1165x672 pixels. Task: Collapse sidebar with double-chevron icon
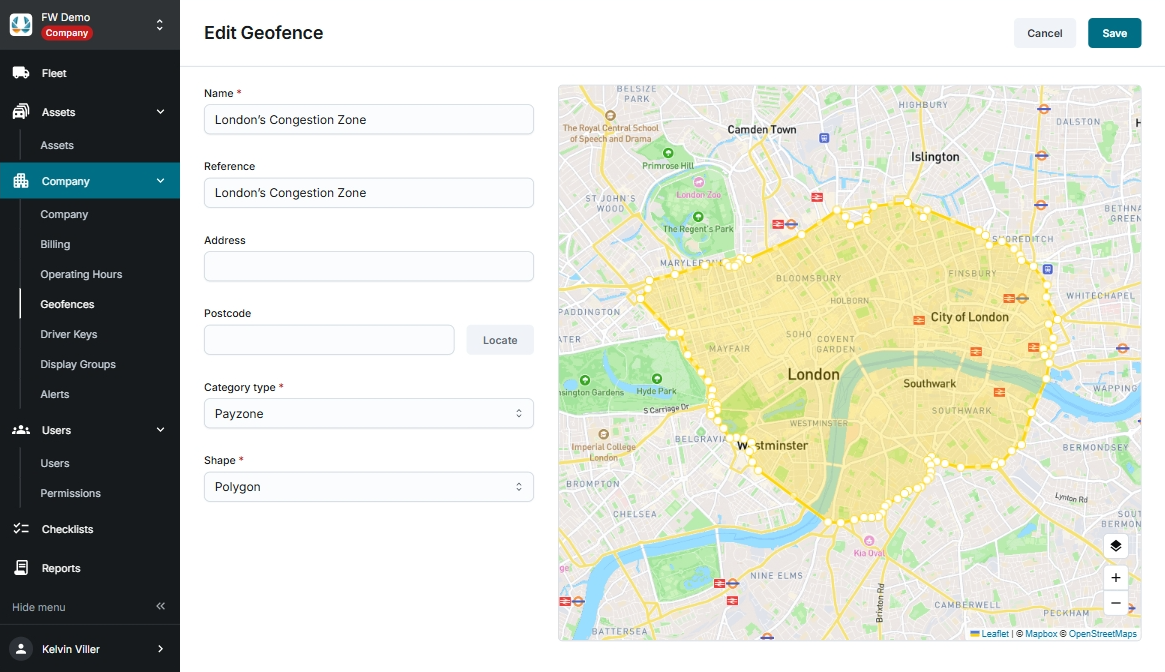(x=160, y=606)
